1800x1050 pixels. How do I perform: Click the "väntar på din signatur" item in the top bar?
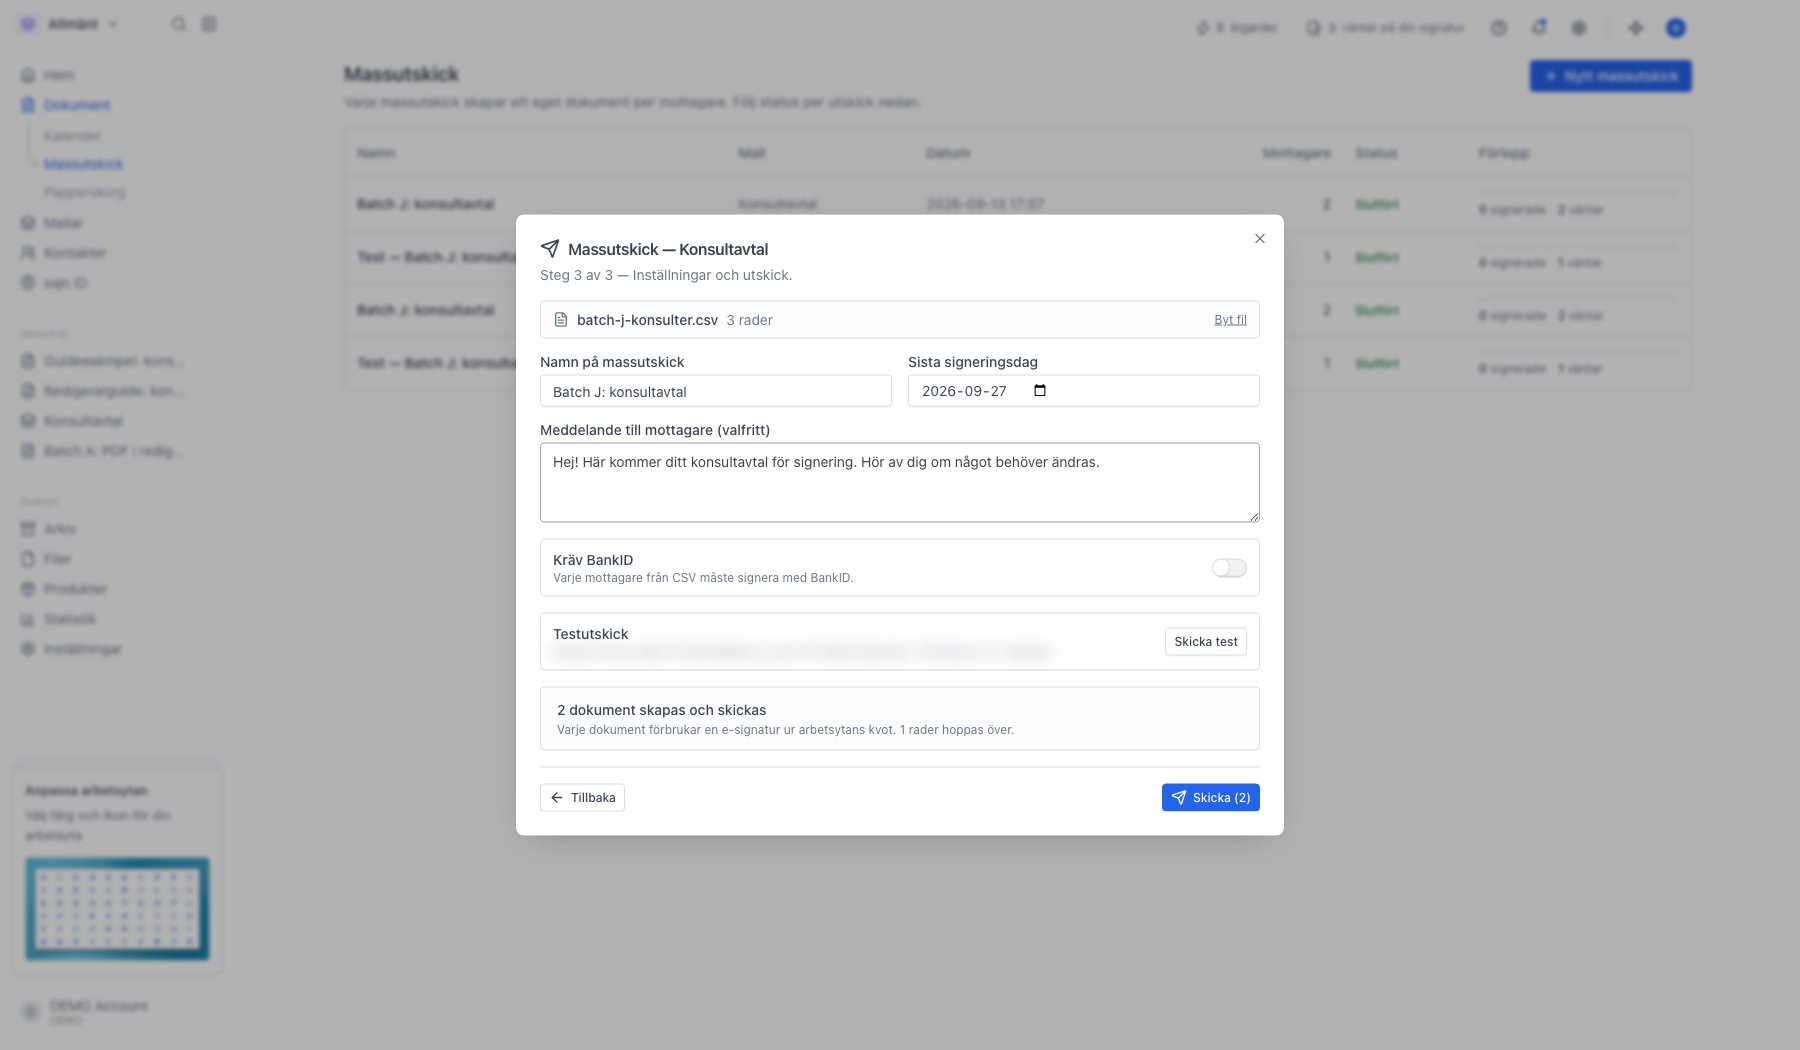click(x=1385, y=28)
